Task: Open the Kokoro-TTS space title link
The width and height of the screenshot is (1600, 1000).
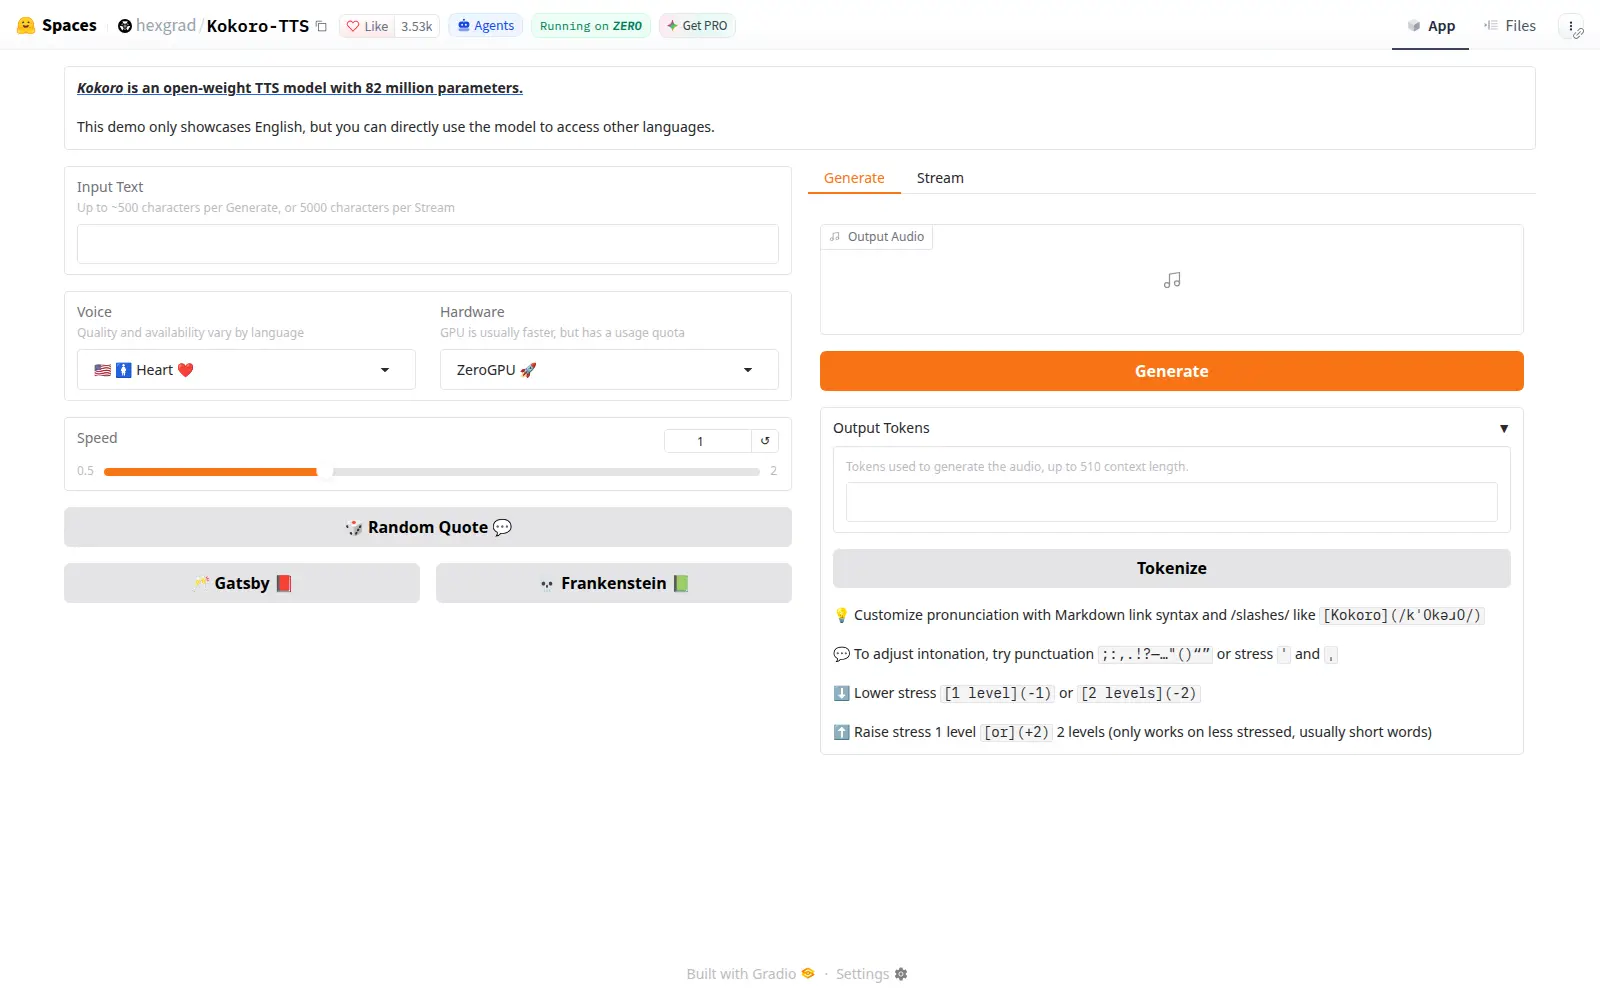Action: 258,26
